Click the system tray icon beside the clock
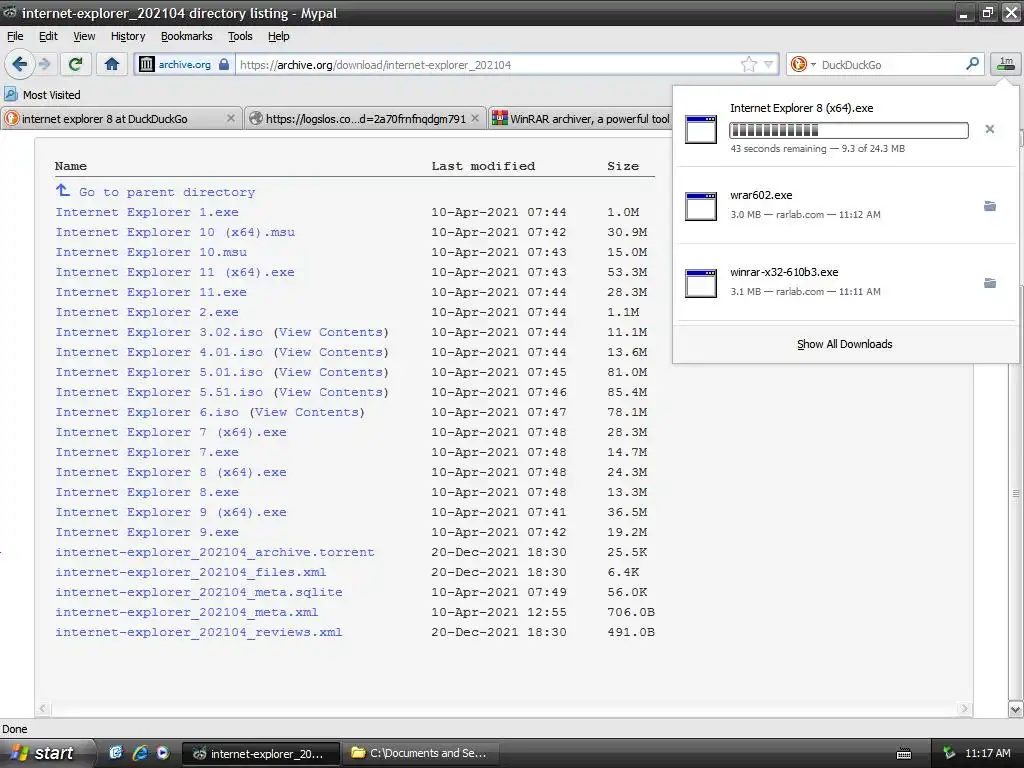The height and width of the screenshot is (768, 1024). (949, 753)
